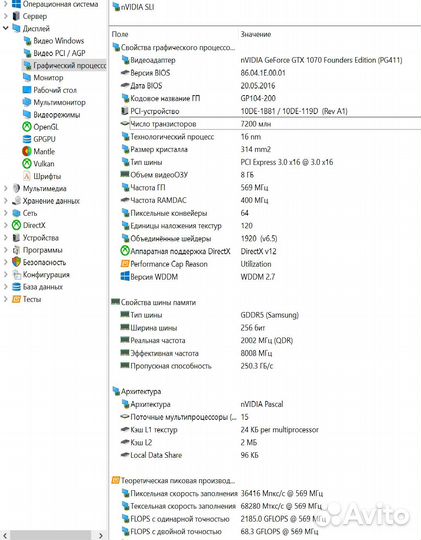Open the GPGPU section icon

(x=27, y=139)
